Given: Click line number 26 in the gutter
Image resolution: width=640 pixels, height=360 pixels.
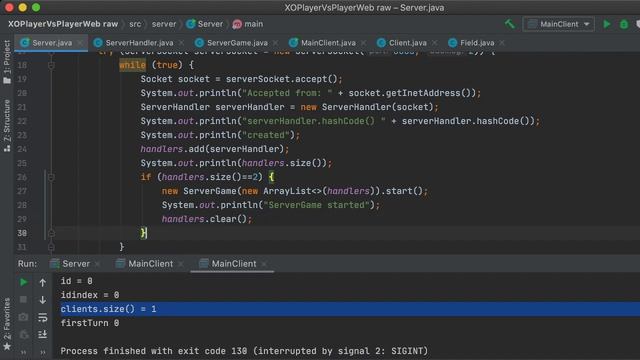Looking at the screenshot, I should (22, 177).
